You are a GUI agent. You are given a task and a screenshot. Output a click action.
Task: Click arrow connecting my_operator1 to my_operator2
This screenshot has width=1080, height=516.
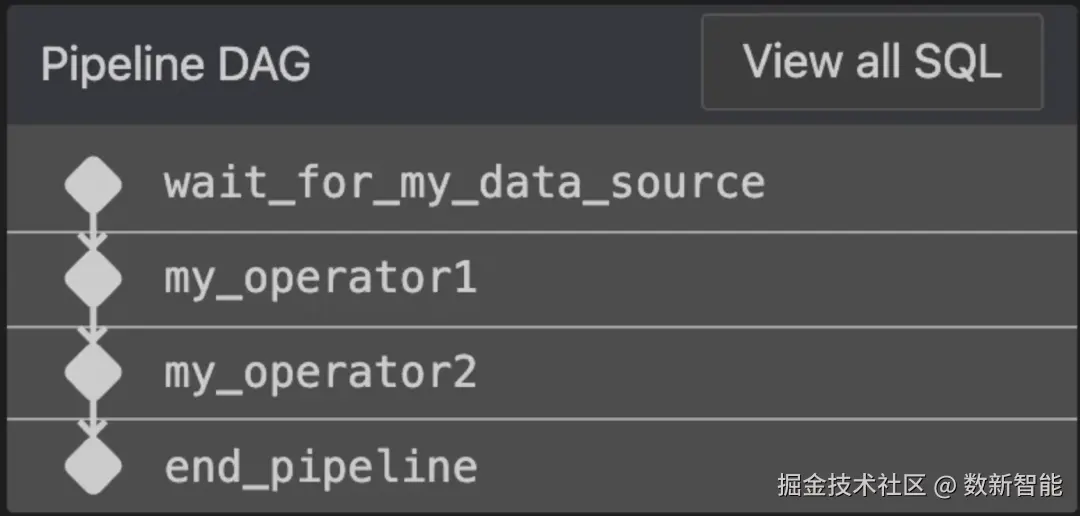93,326
